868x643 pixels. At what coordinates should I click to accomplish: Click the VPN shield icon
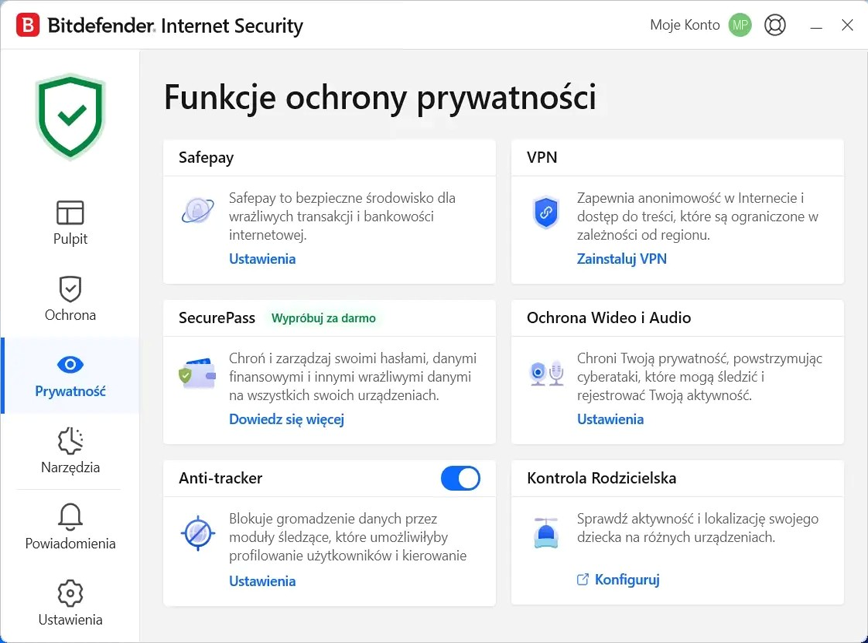(x=546, y=212)
